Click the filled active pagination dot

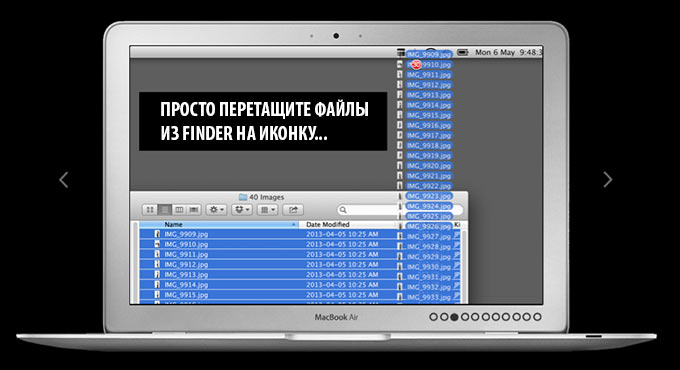(x=454, y=317)
